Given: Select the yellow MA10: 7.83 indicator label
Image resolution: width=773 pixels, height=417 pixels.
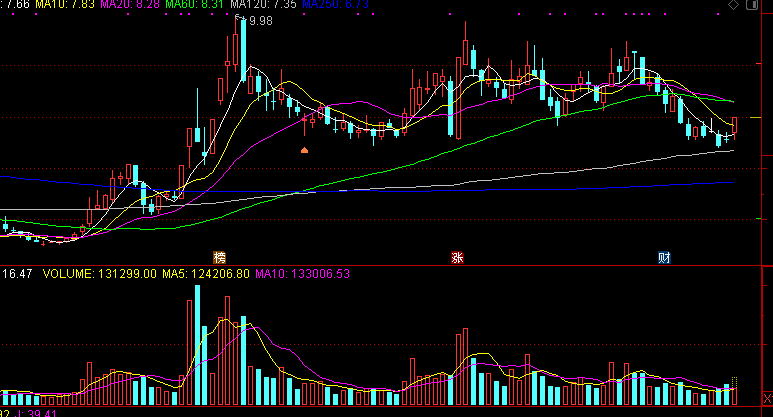Looking at the screenshot, I should tap(65, 4).
